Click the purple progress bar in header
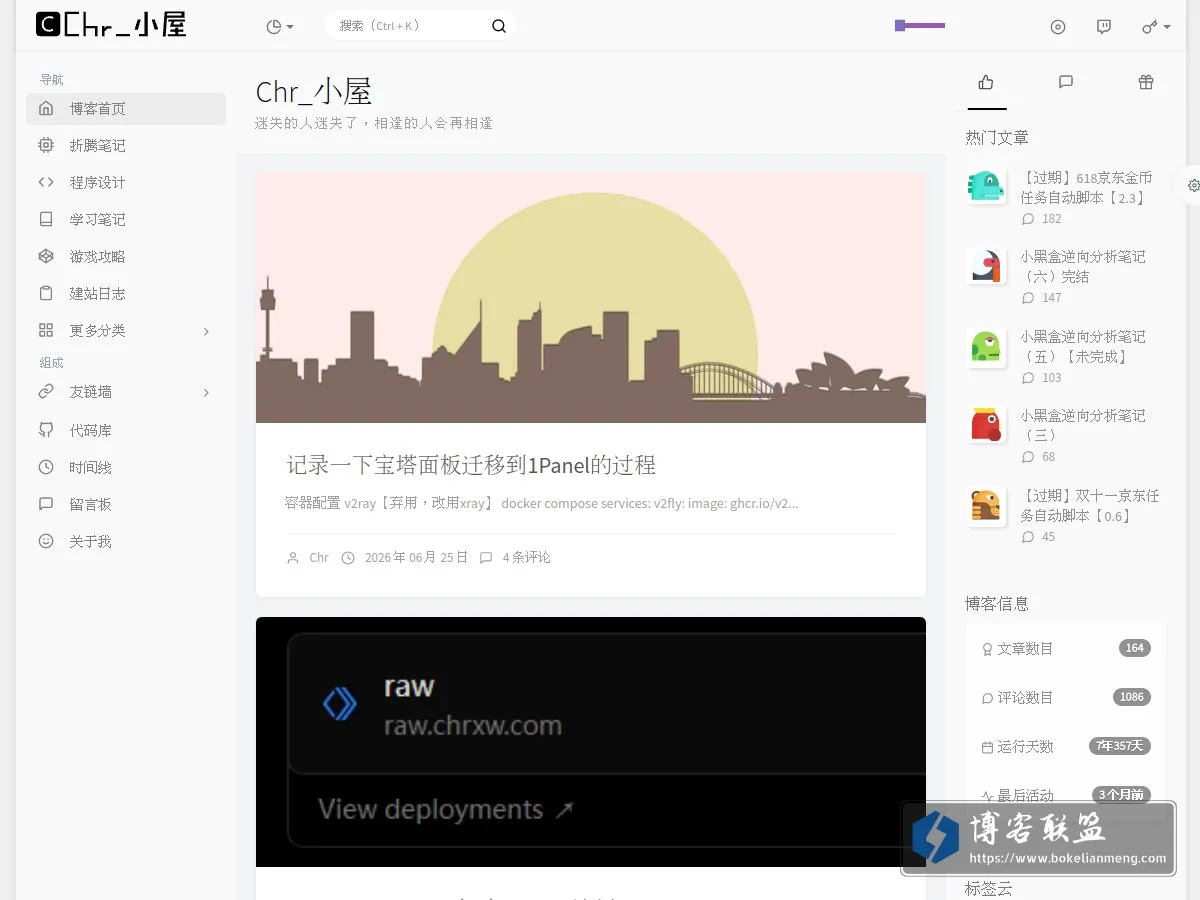This screenshot has height=900, width=1200. [920, 25]
